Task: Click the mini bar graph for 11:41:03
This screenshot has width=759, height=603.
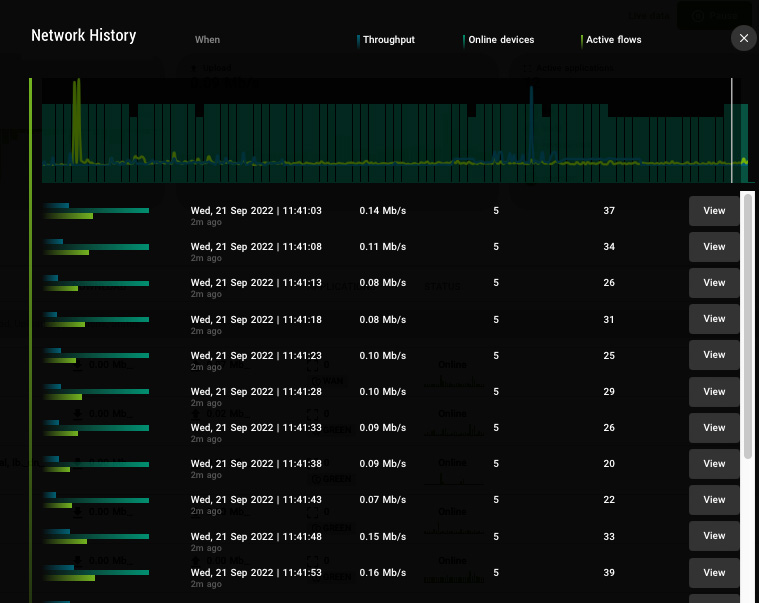Action: click(95, 211)
